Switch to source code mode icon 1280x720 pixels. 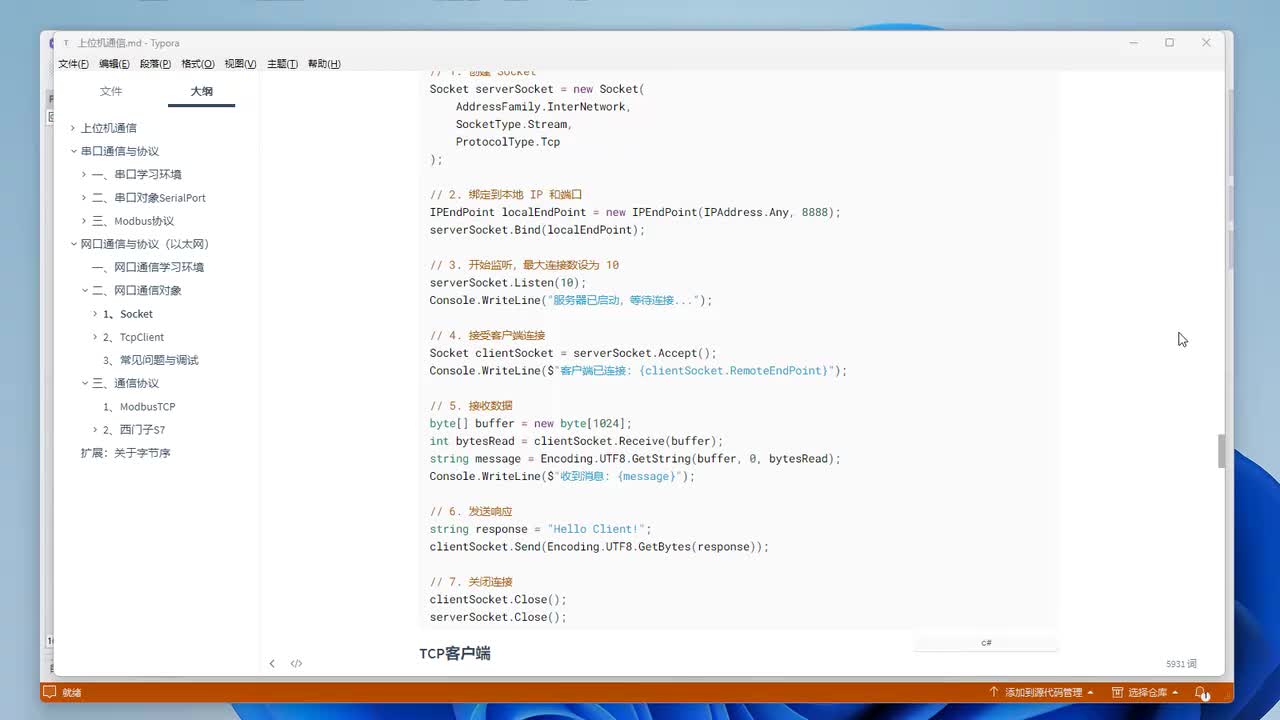point(296,663)
